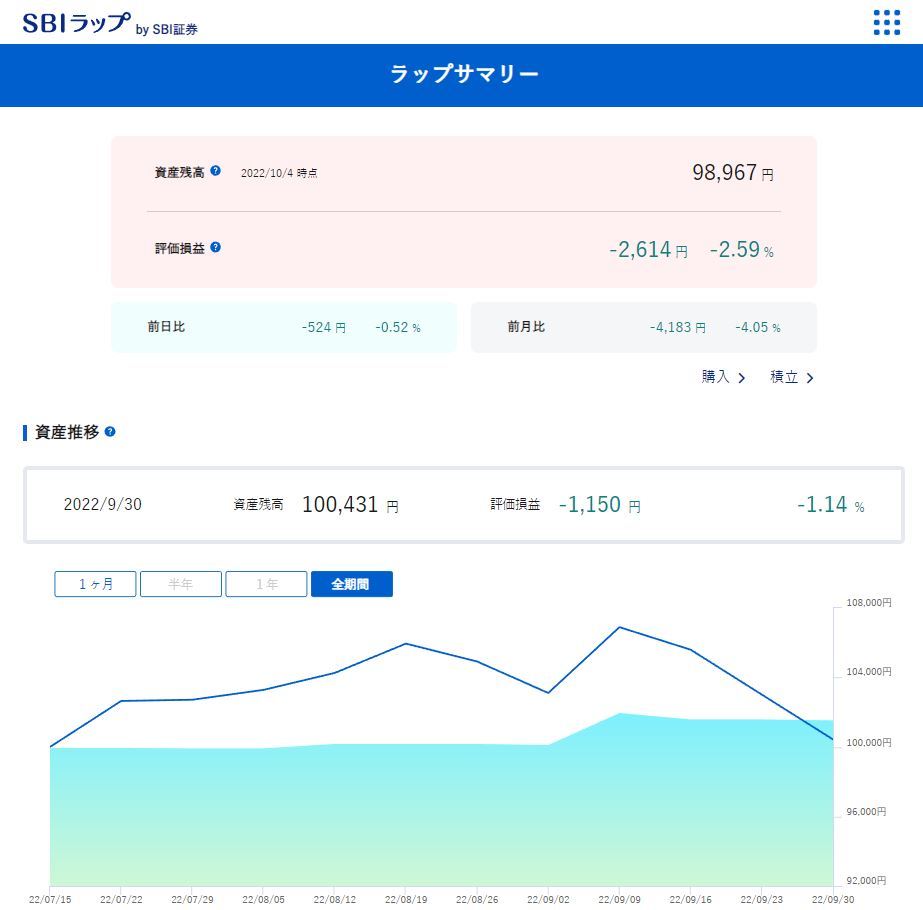Select the 半年 period button

pyautogui.click(x=181, y=584)
